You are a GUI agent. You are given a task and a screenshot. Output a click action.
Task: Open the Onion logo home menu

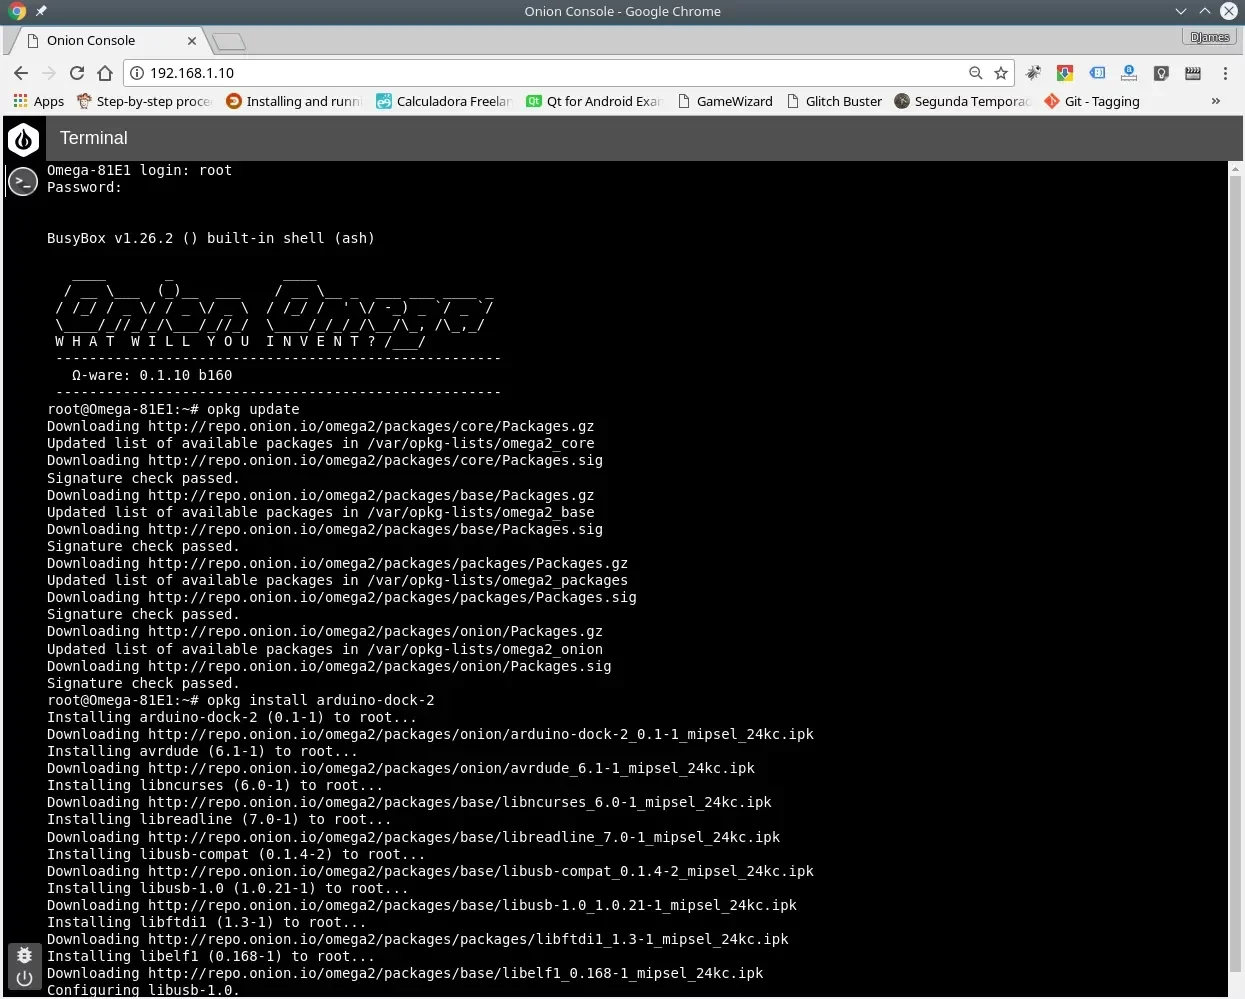(23, 139)
